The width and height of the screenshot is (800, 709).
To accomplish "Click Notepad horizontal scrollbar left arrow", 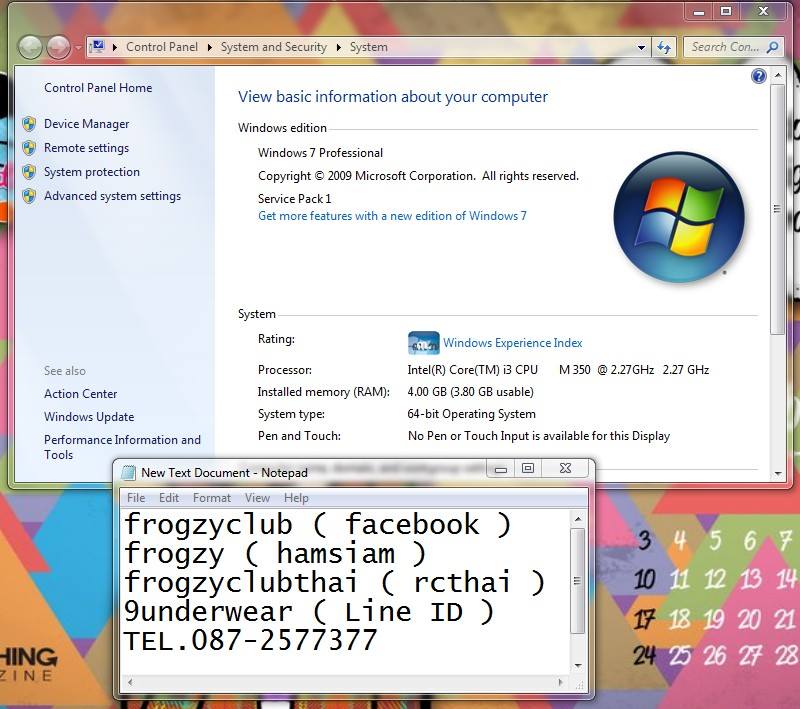I will tap(130, 682).
